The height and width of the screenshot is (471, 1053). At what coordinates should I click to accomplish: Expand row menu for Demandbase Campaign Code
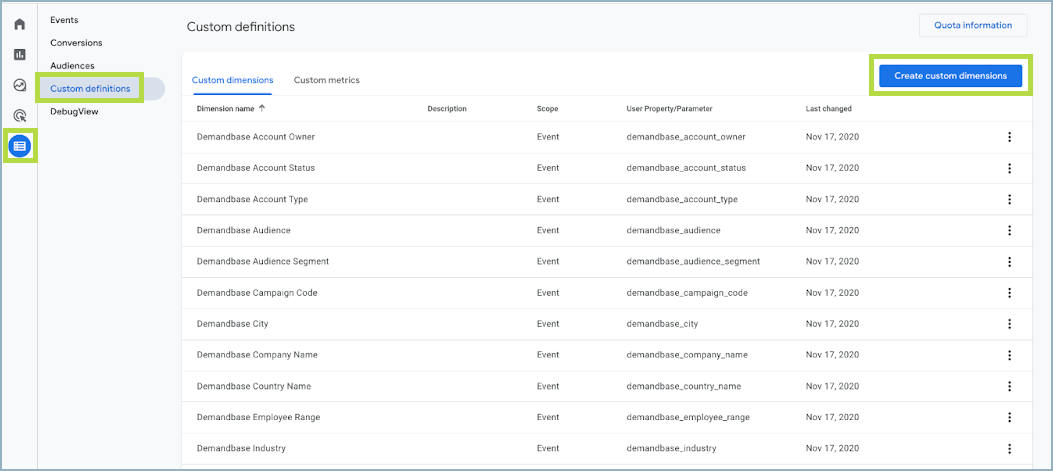(1009, 293)
